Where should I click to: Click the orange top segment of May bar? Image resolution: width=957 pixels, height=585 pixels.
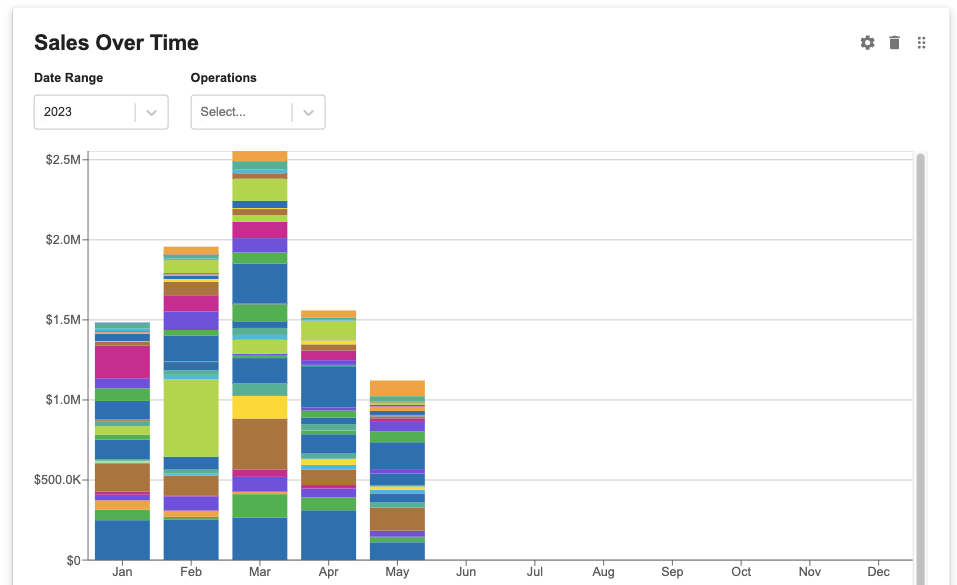[x=397, y=388]
